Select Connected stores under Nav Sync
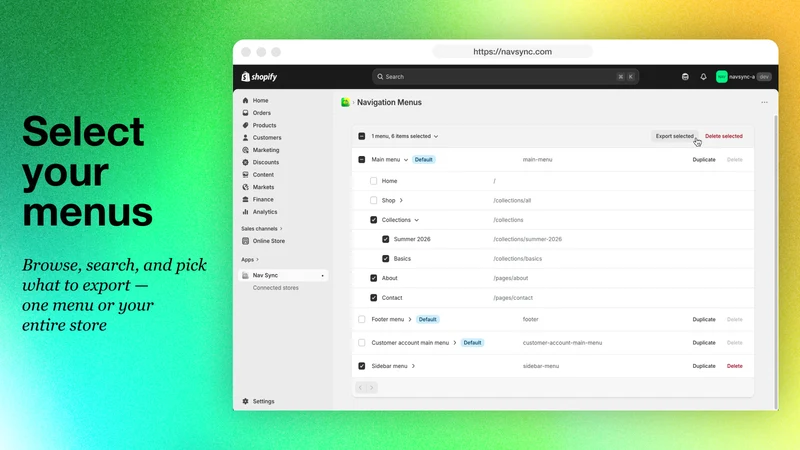The image size is (800, 450). pos(276,288)
